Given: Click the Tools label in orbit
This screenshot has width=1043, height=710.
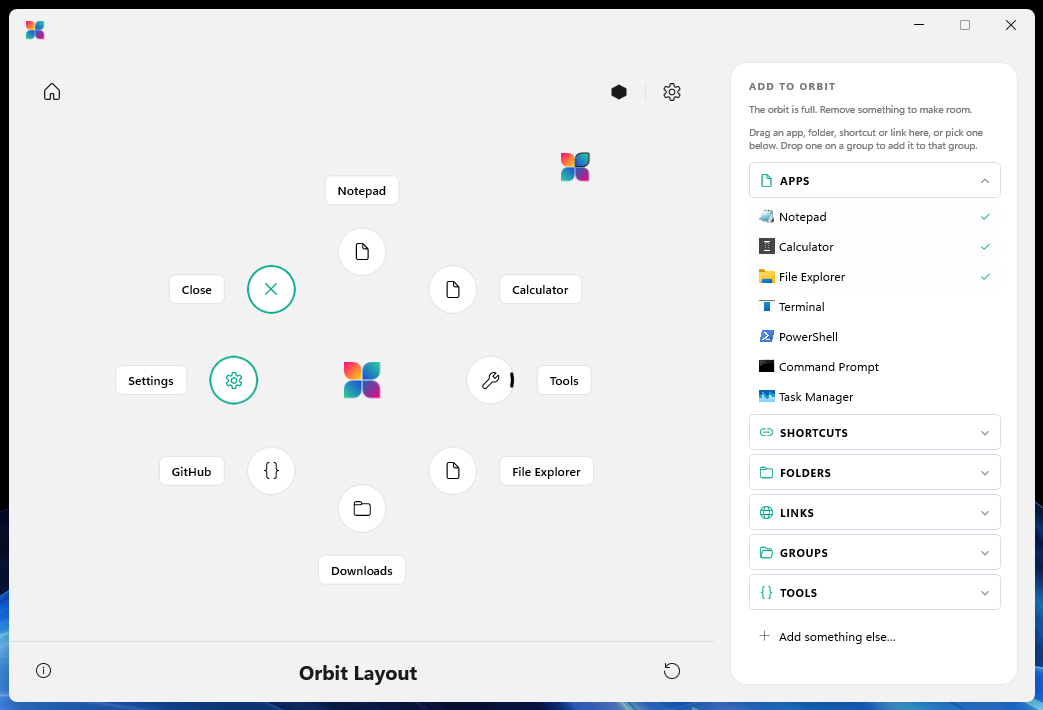Looking at the screenshot, I should tap(564, 381).
